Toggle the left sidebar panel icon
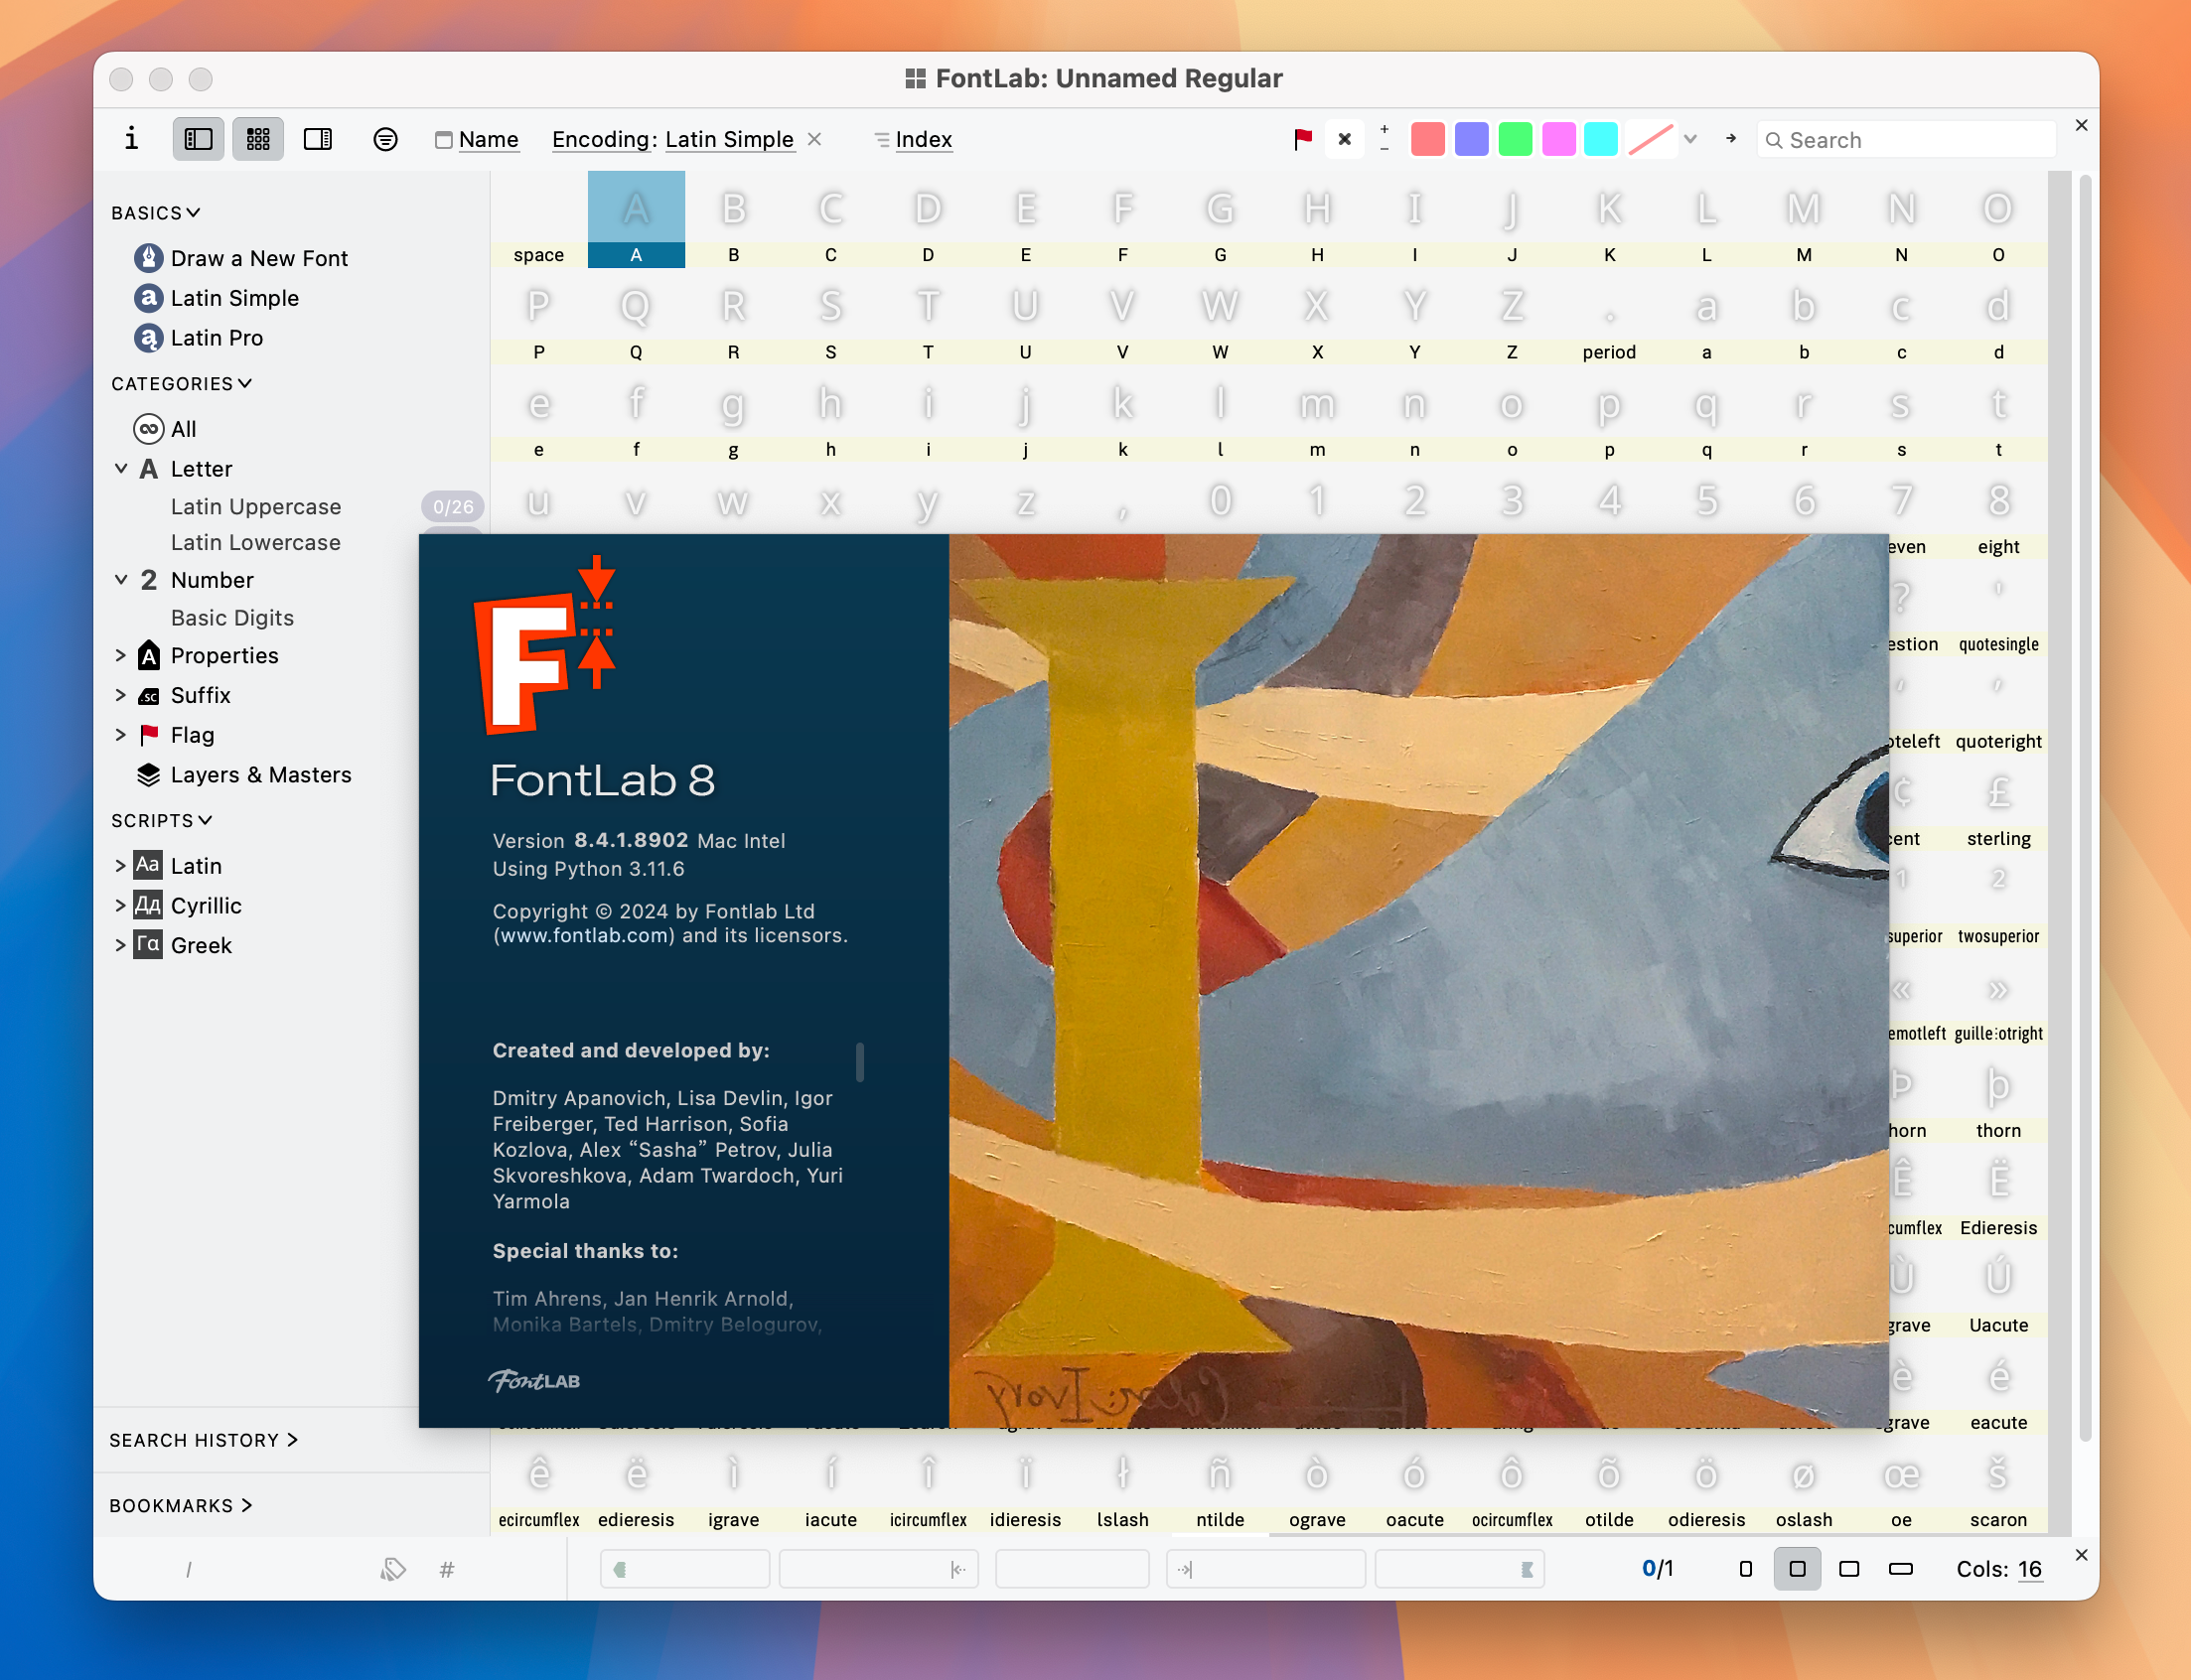This screenshot has width=2191, height=1680. pyautogui.click(x=198, y=139)
